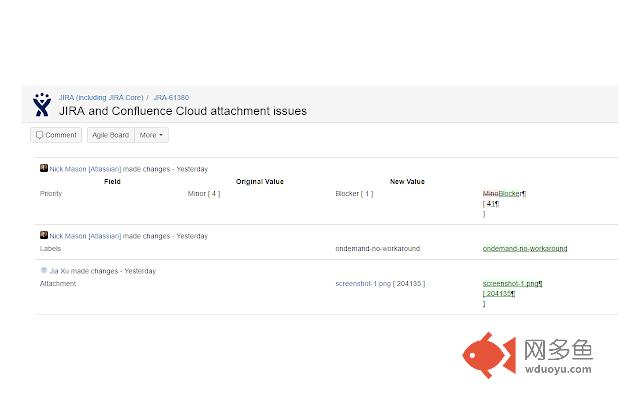Select the 'Minor [ 4 ]' original value
Image resolution: width=640 pixels, height=400 pixels.
[x=204, y=193]
